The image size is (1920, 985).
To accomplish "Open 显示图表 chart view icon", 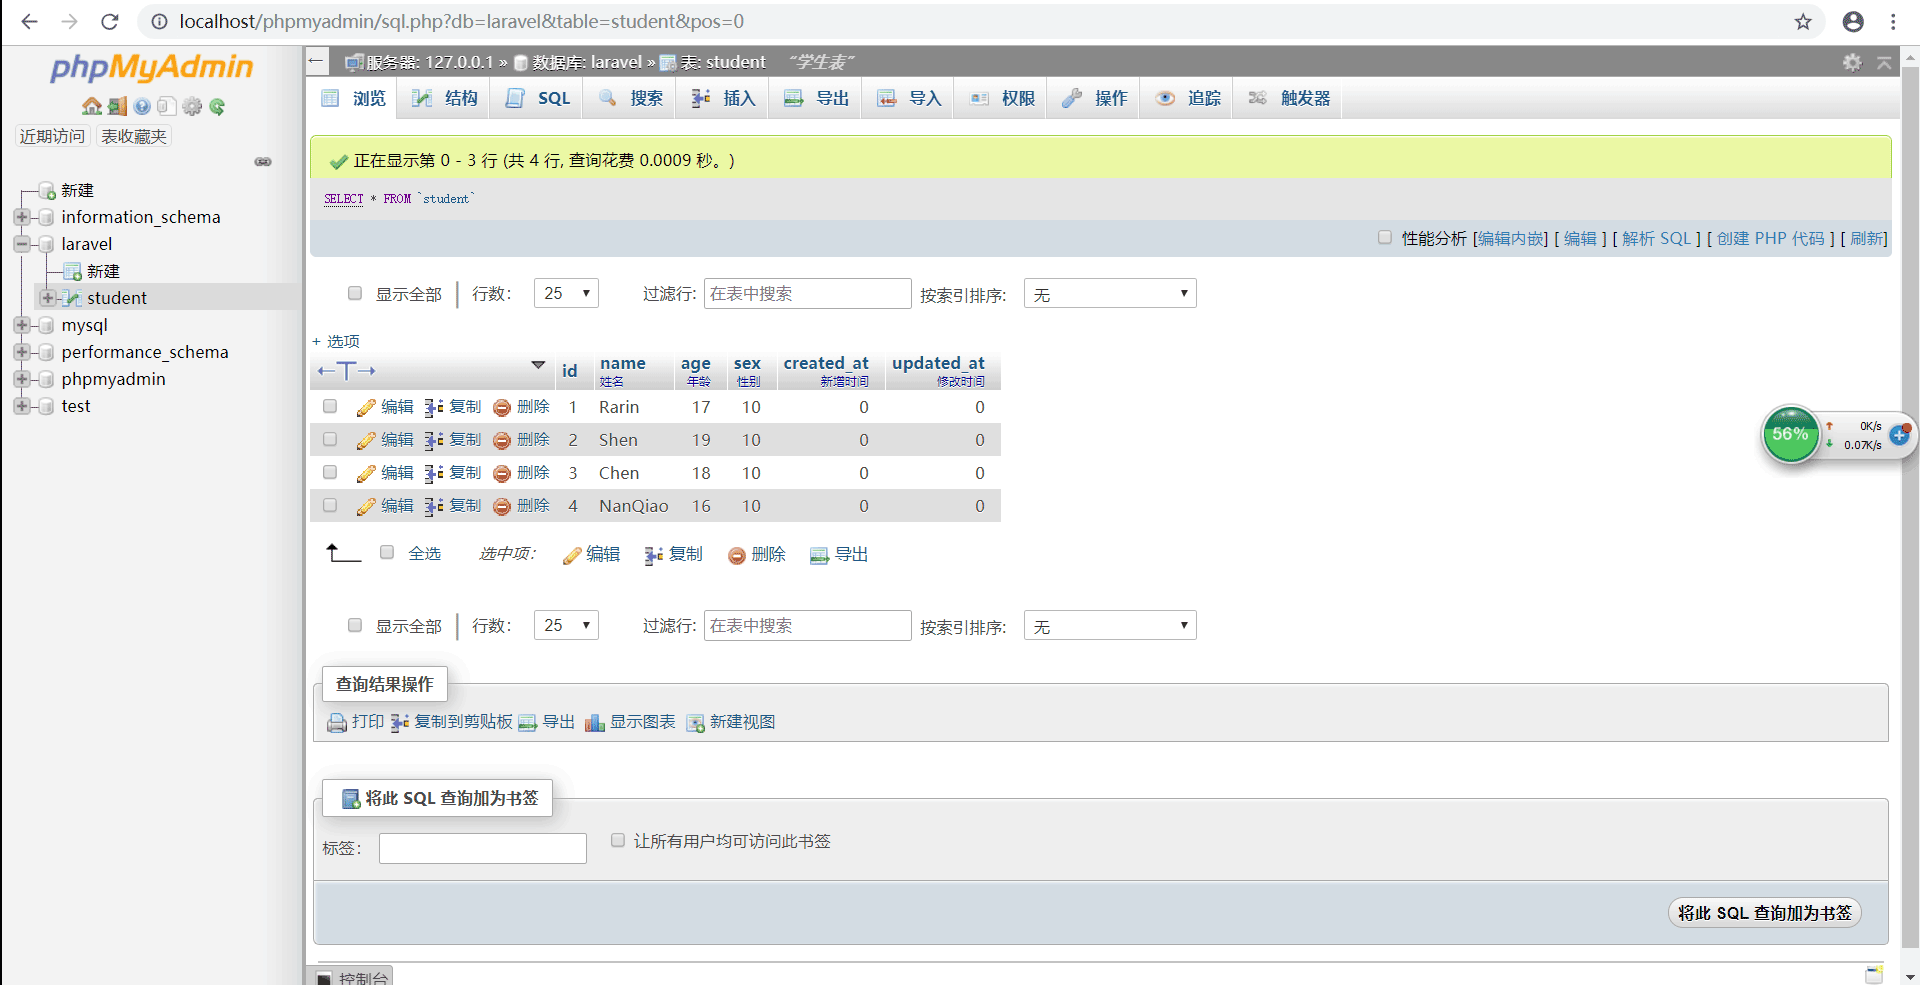I will (x=596, y=721).
